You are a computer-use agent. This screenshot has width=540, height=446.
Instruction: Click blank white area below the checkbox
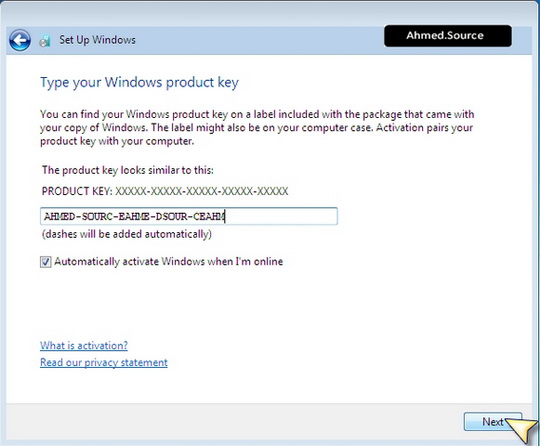click(x=269, y=303)
